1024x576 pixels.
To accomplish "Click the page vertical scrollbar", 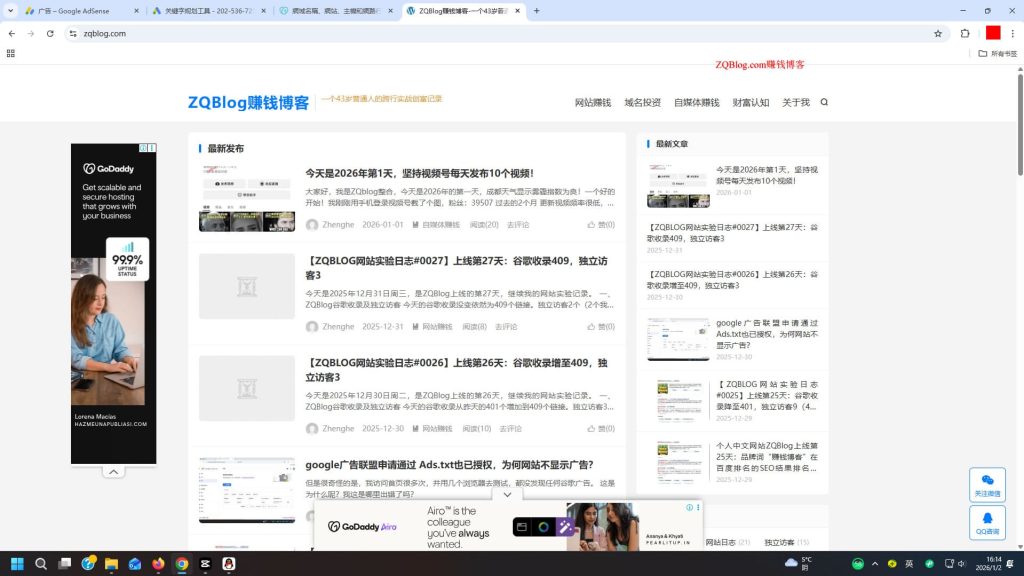I will point(1020,124).
